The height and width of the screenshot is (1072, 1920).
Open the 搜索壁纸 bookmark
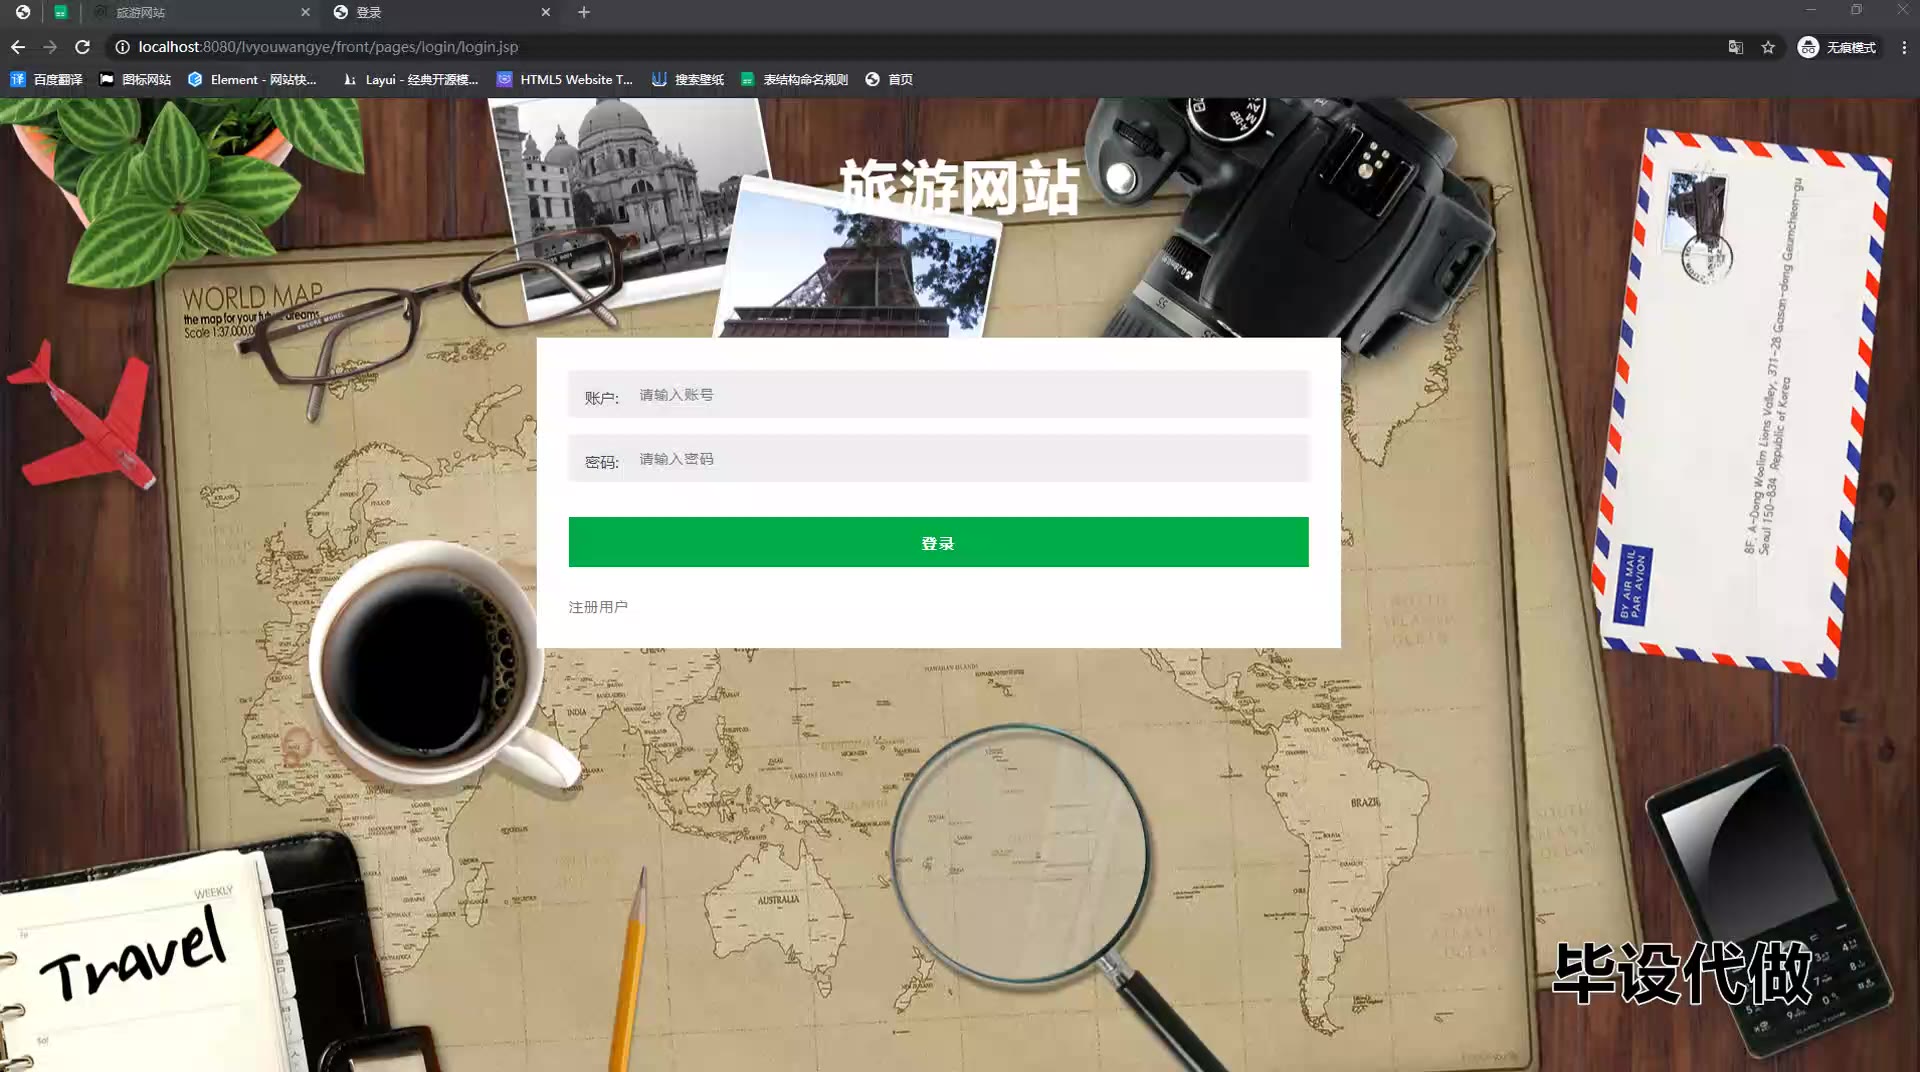688,79
